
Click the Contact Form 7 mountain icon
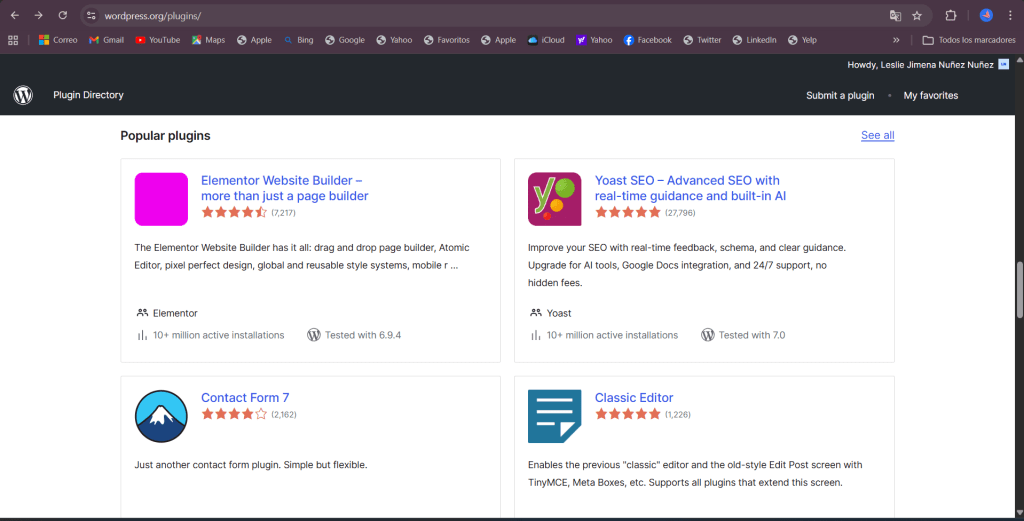coord(161,416)
